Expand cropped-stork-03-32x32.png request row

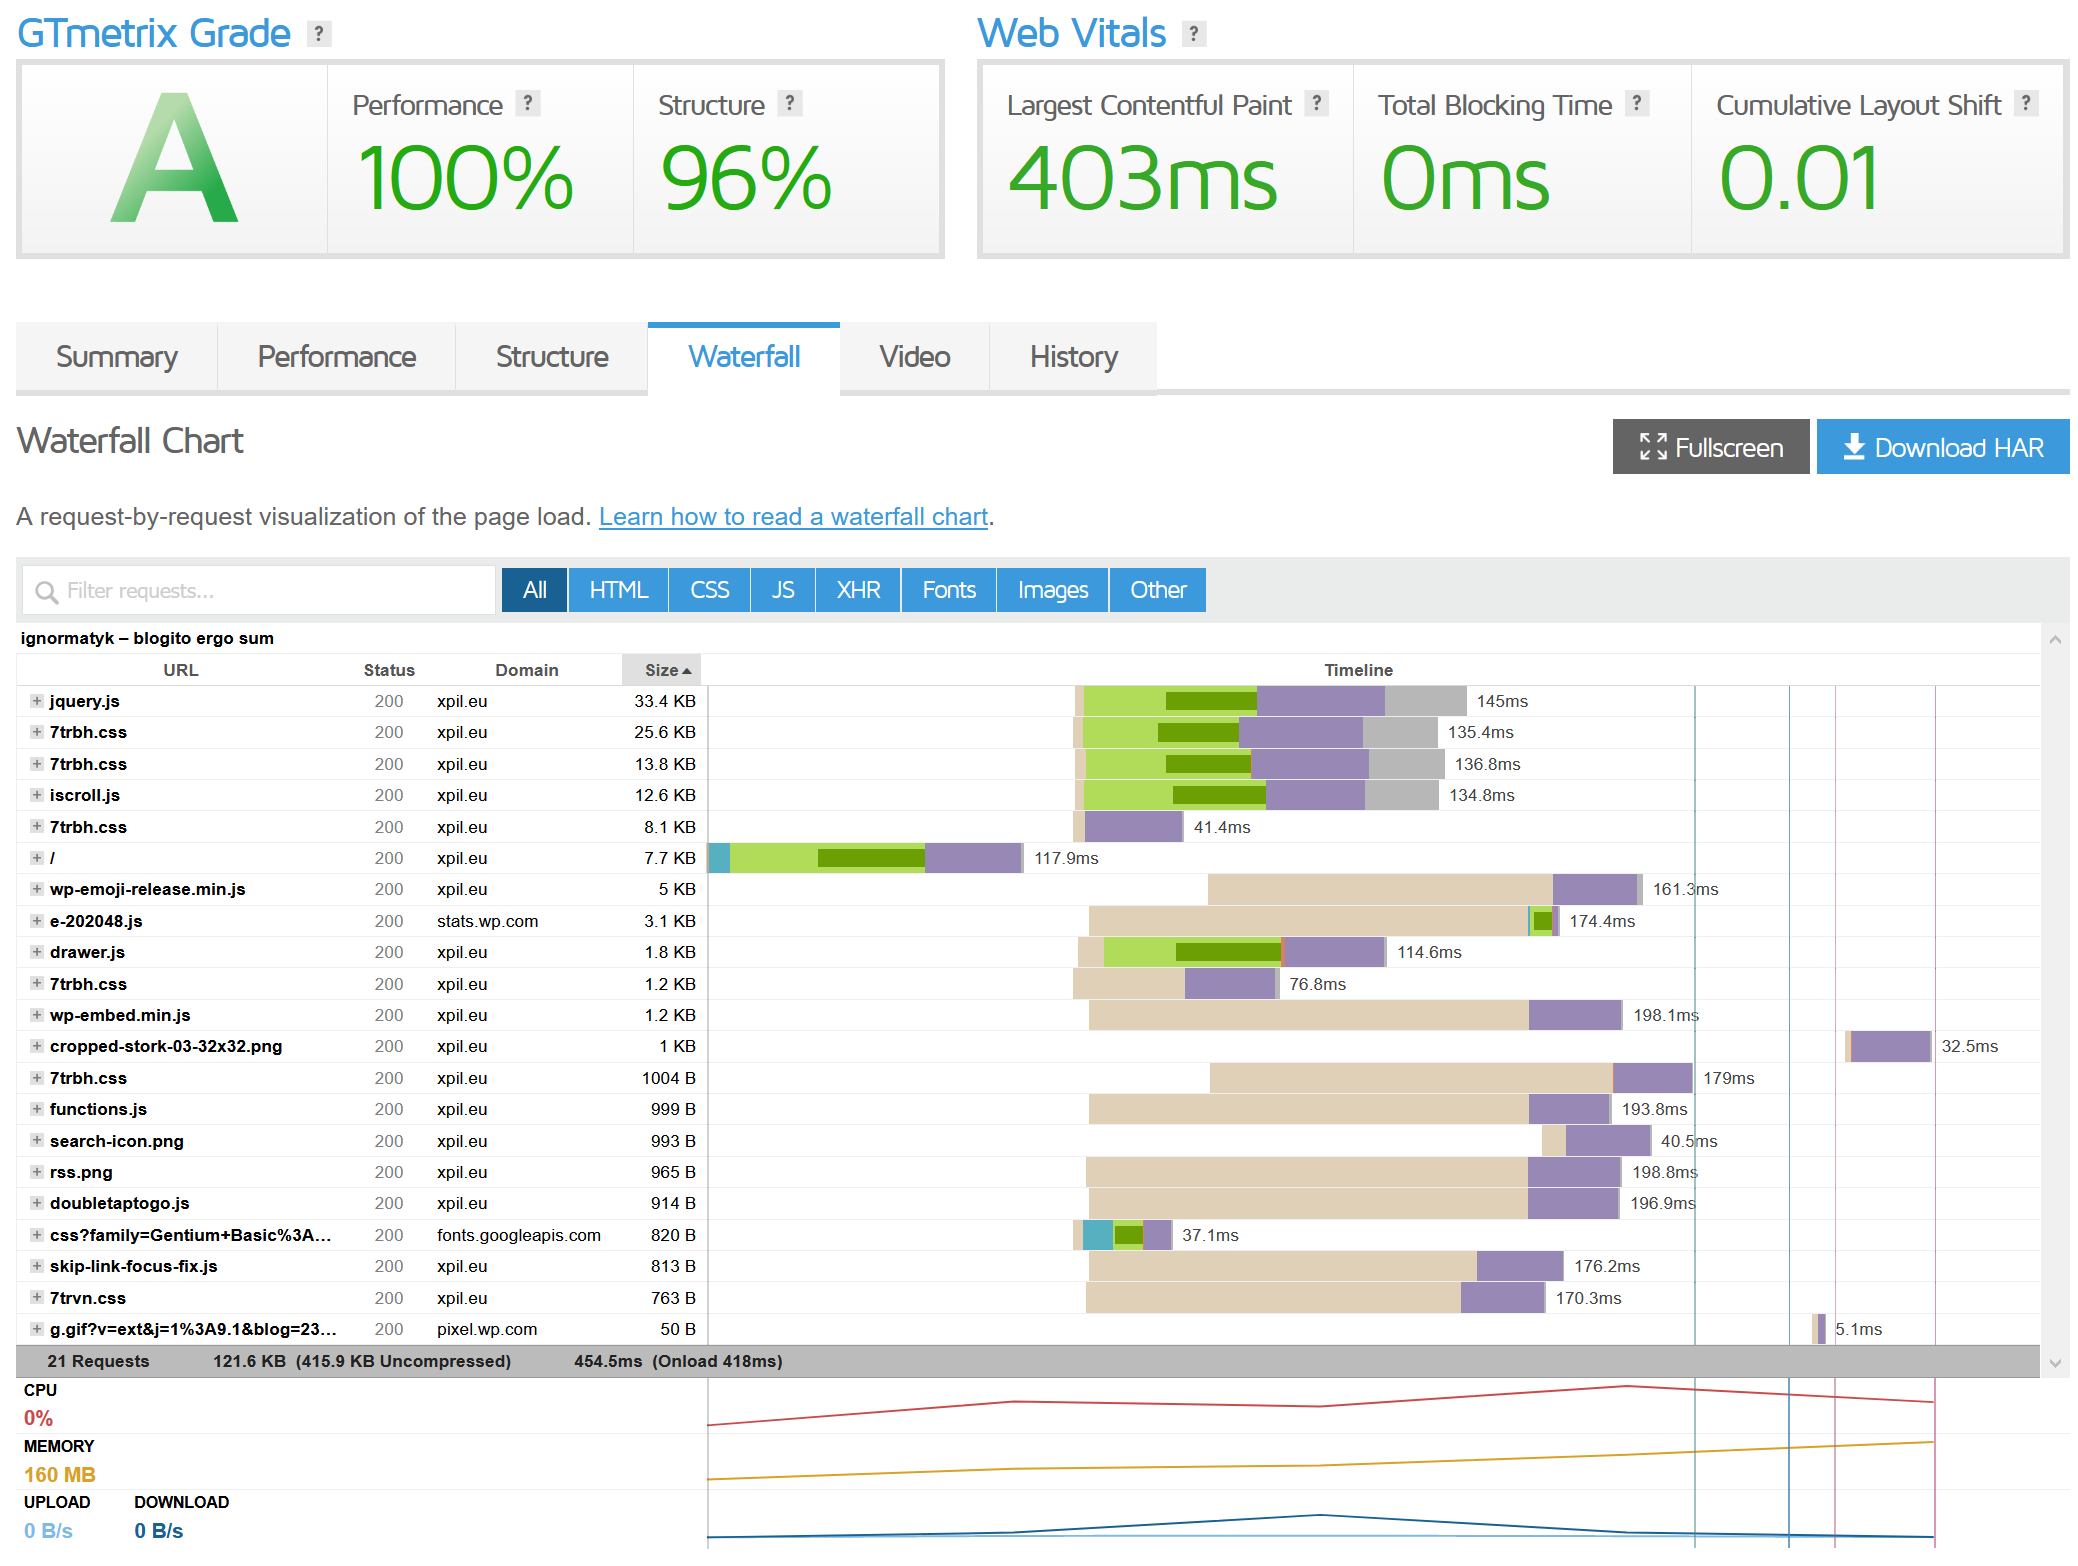[x=36, y=1046]
